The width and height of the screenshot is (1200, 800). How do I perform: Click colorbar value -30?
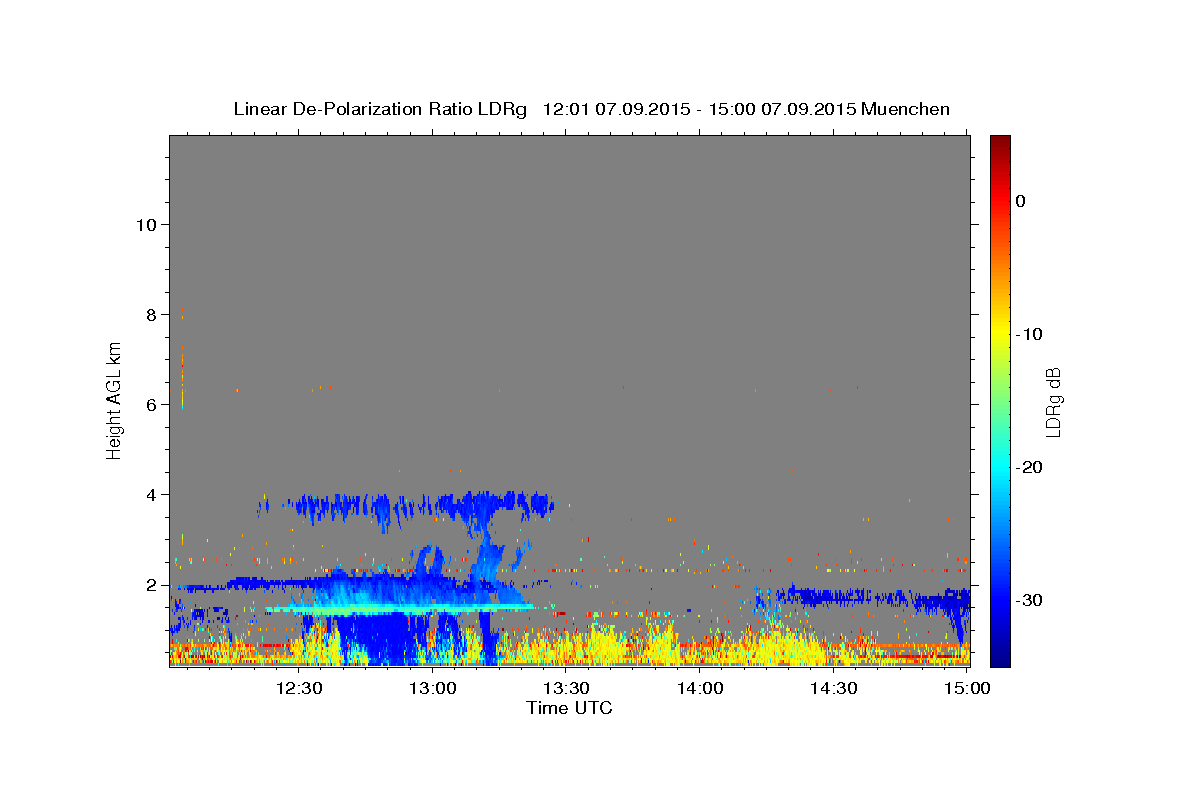(x=1030, y=600)
